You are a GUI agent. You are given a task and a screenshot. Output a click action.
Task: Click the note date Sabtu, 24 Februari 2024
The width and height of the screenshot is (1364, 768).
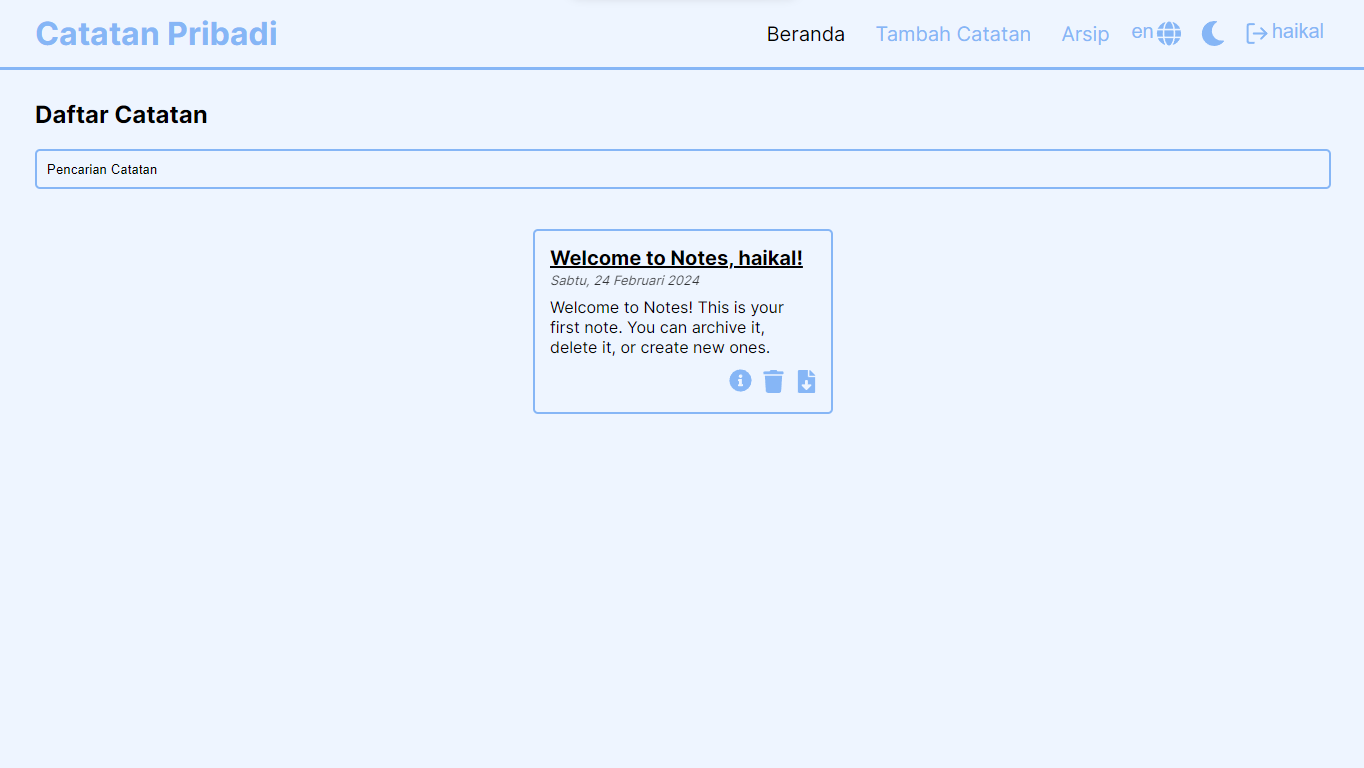(x=625, y=281)
